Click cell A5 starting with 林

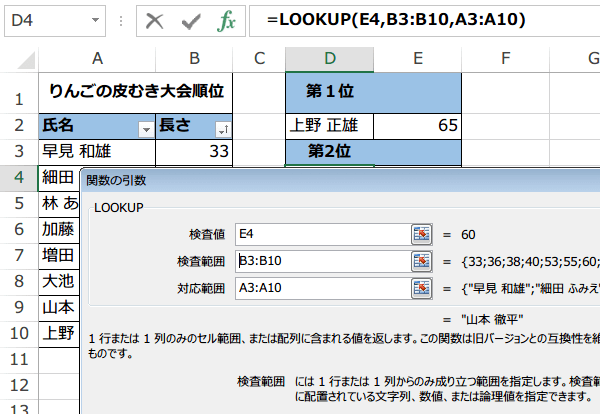coord(59,204)
